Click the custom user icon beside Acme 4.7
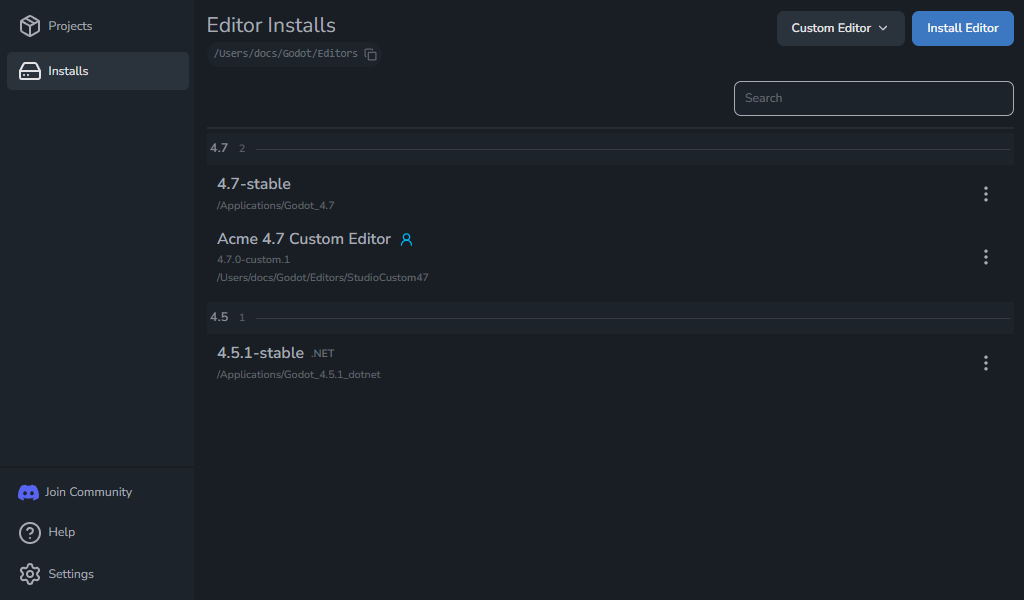This screenshot has width=1024, height=600. click(406, 240)
